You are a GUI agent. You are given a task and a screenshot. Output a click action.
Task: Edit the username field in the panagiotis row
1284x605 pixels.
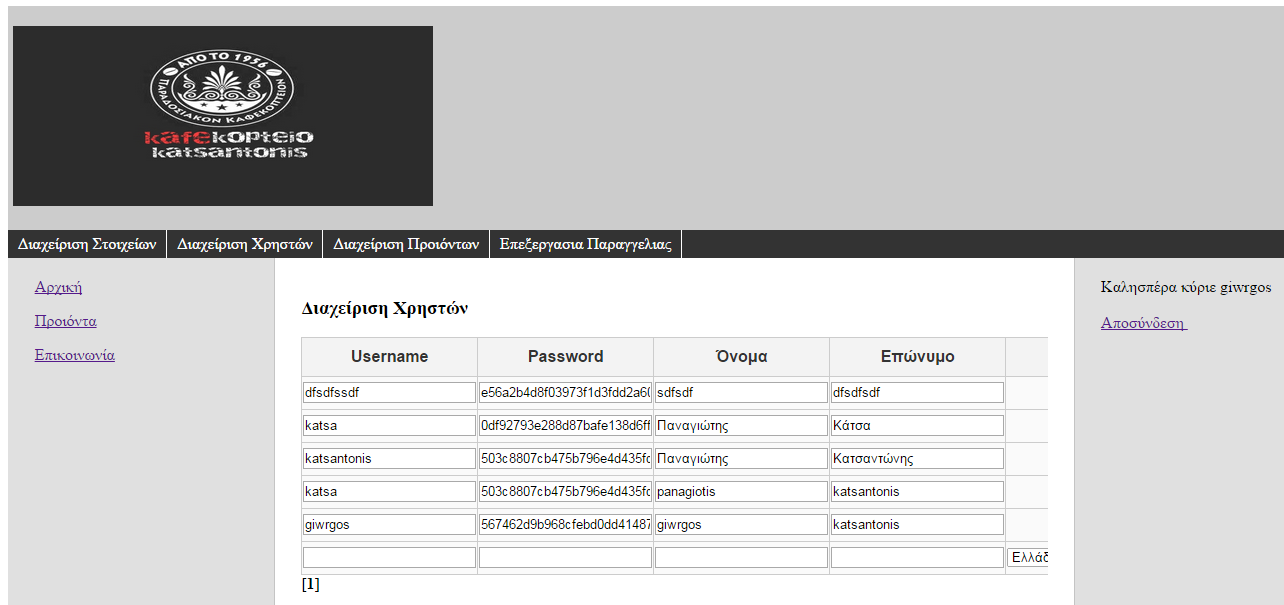tap(389, 492)
